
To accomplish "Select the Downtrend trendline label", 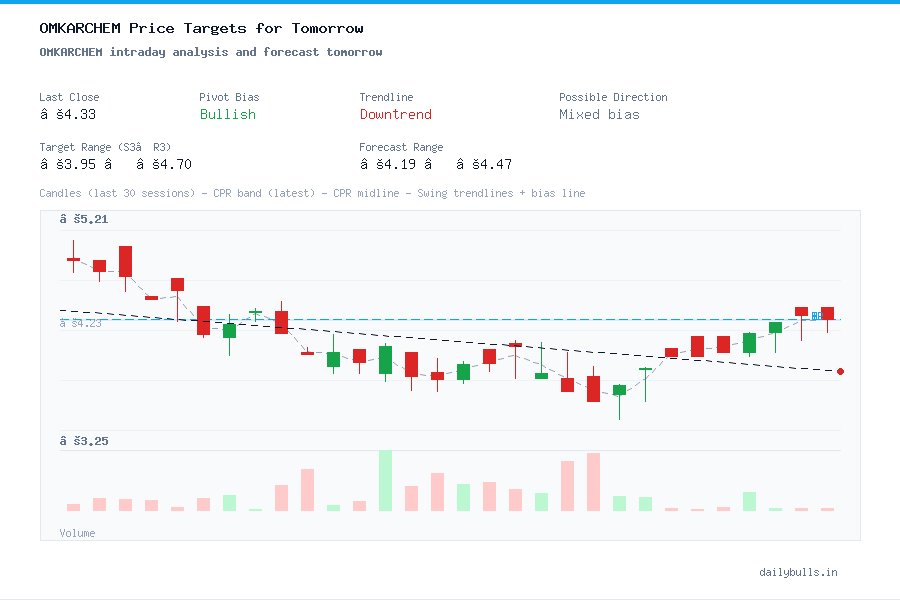I will pos(395,114).
